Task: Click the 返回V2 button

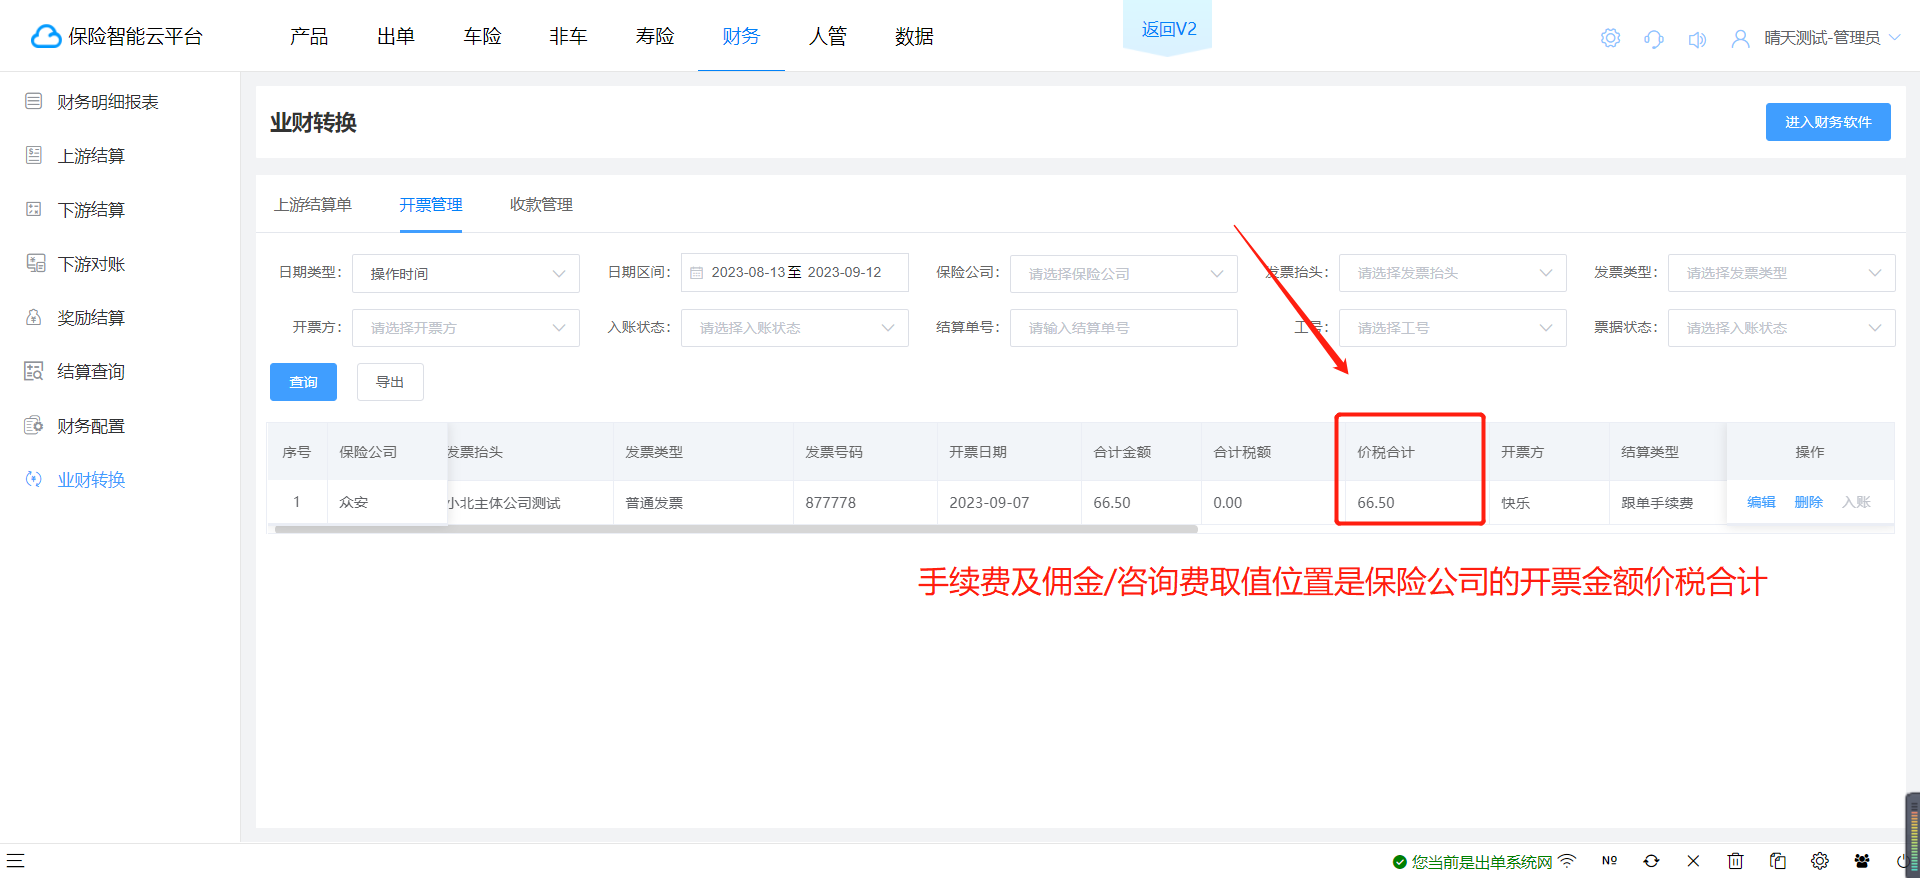Action: [x=1168, y=29]
